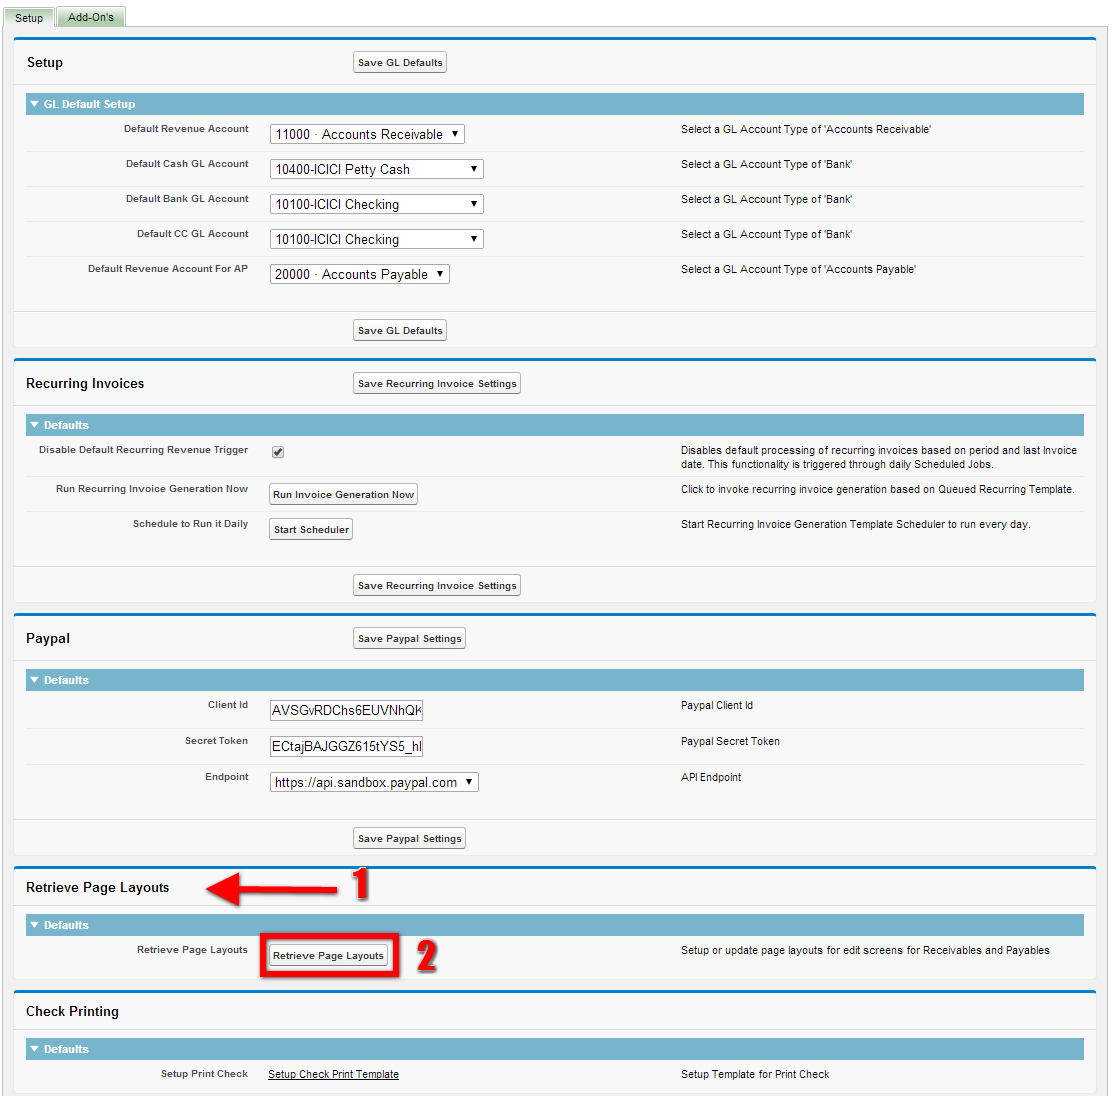Open the Setup tab

pos(29,18)
